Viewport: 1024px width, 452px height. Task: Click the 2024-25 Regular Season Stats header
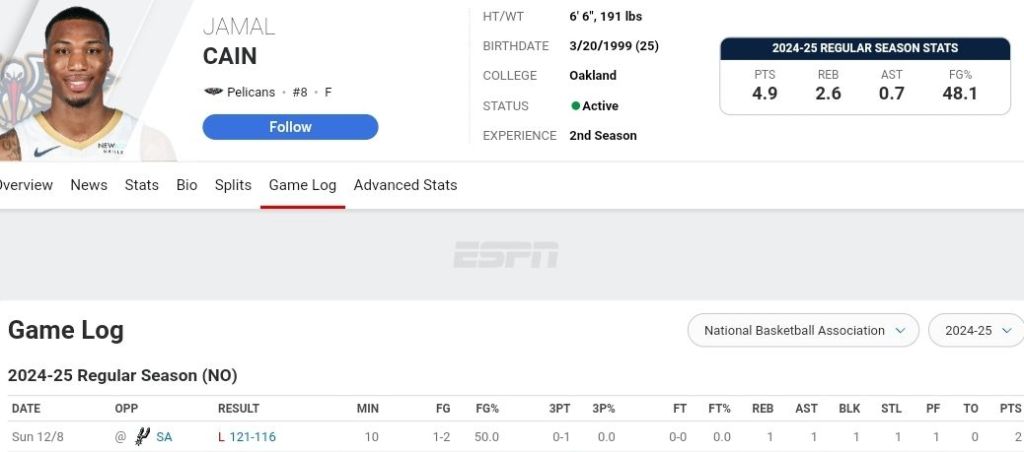click(x=865, y=48)
